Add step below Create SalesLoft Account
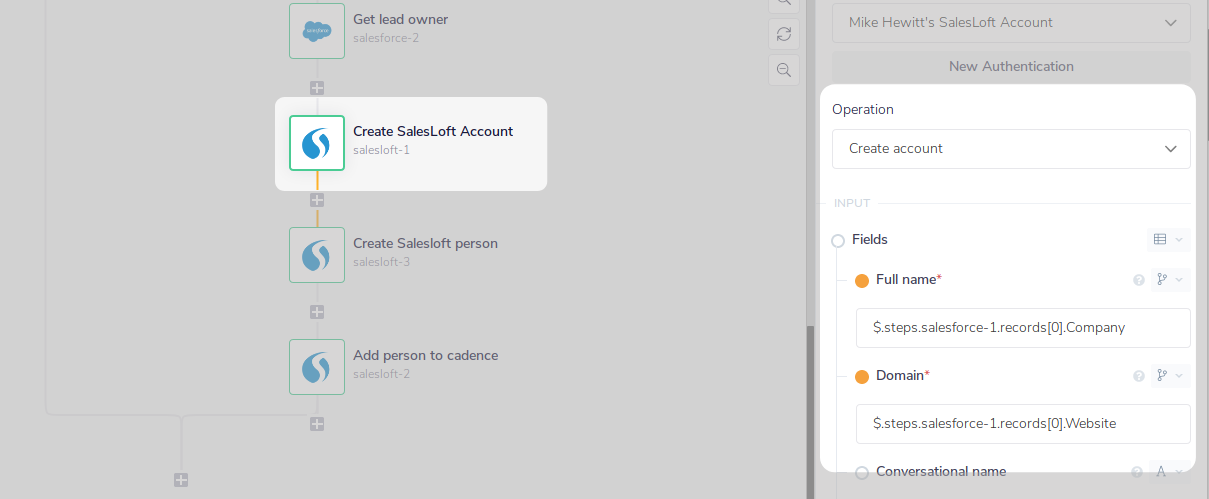This screenshot has width=1209, height=499. 317,200
